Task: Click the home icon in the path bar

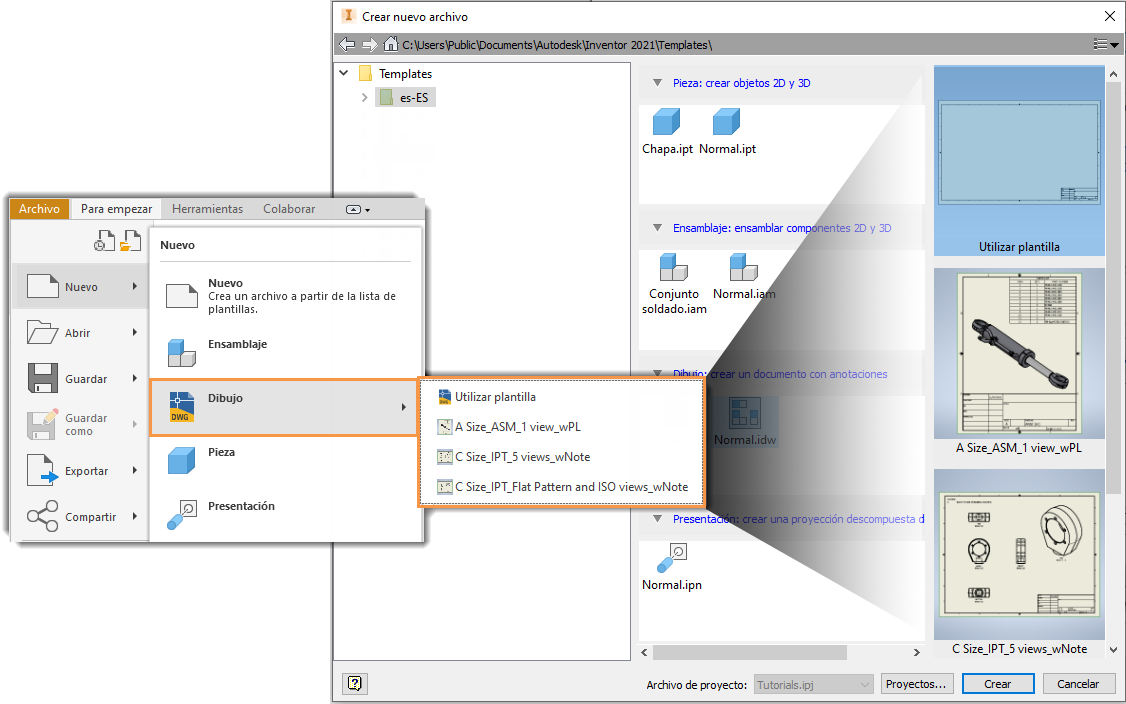Action: click(390, 45)
